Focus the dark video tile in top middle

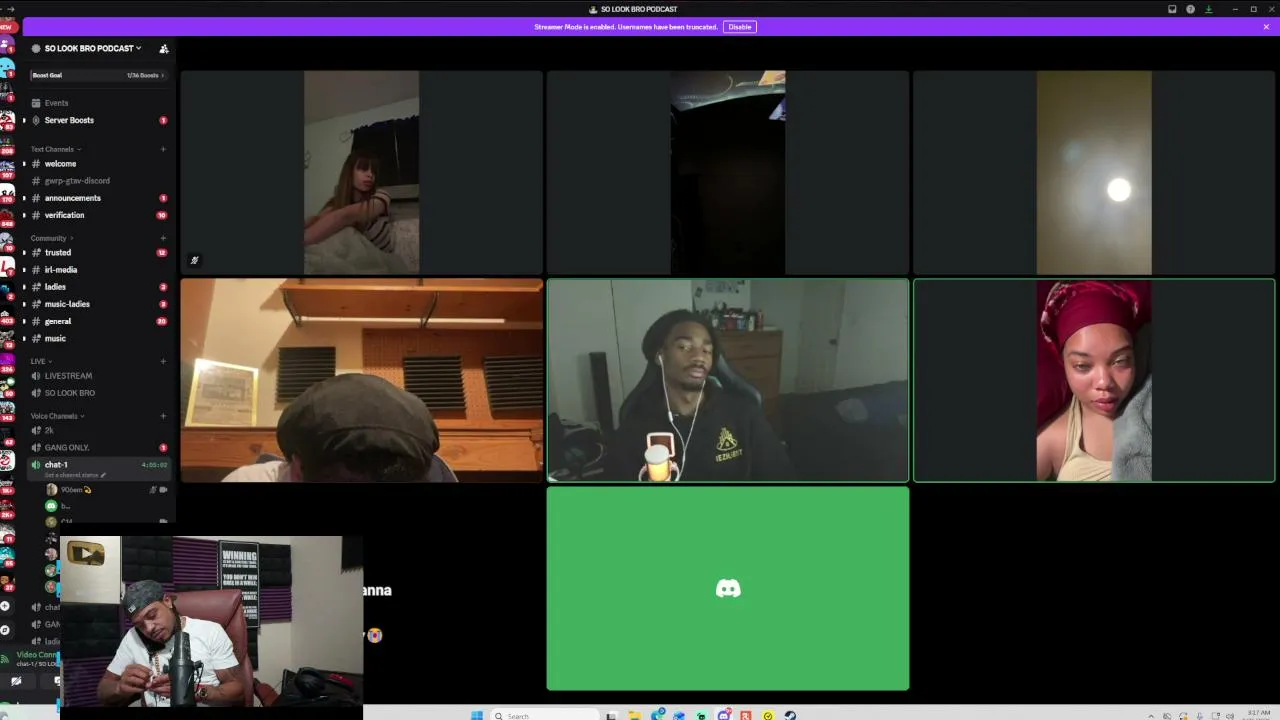(728, 172)
